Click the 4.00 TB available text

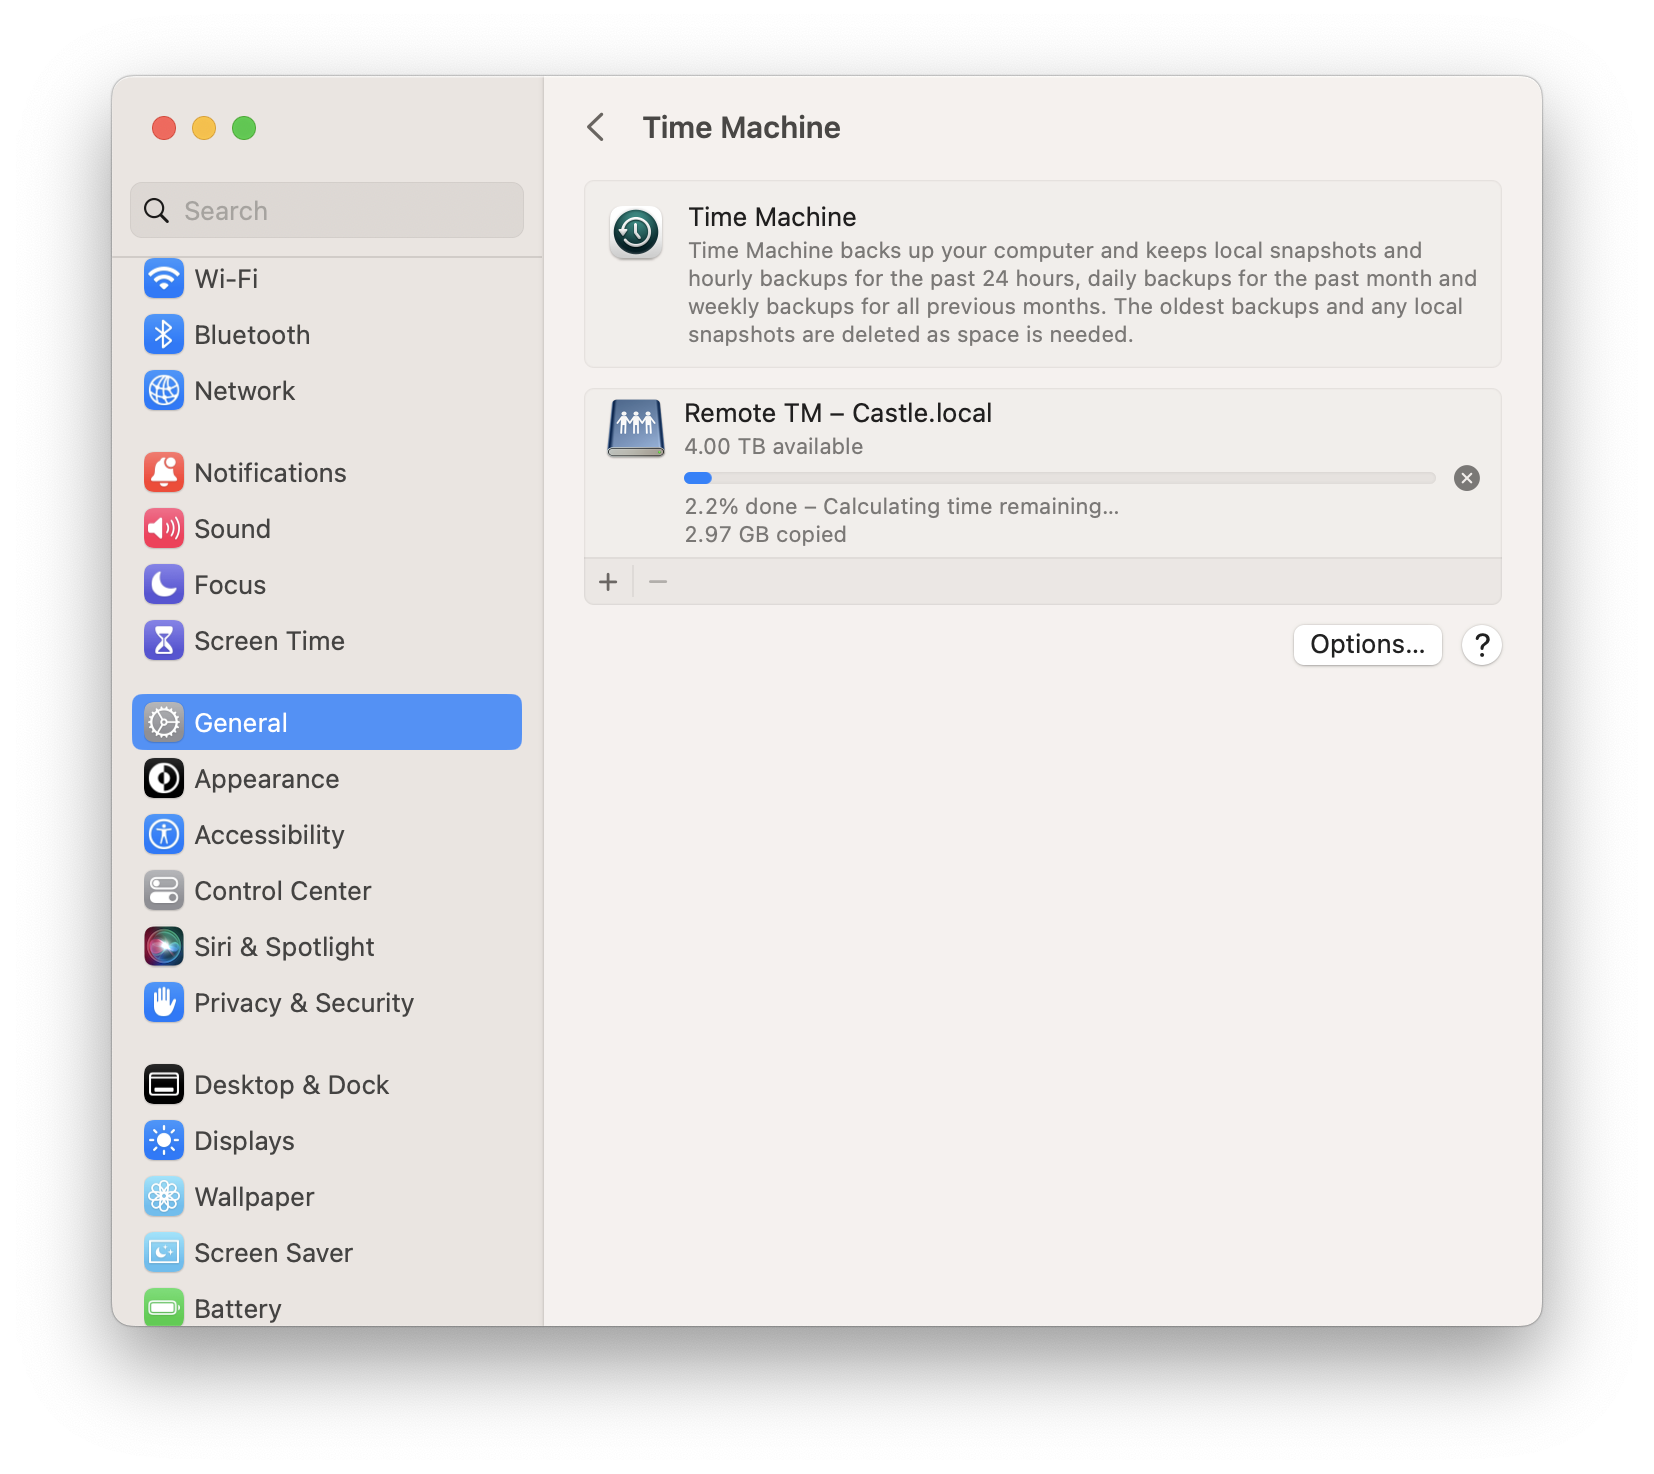coord(774,447)
